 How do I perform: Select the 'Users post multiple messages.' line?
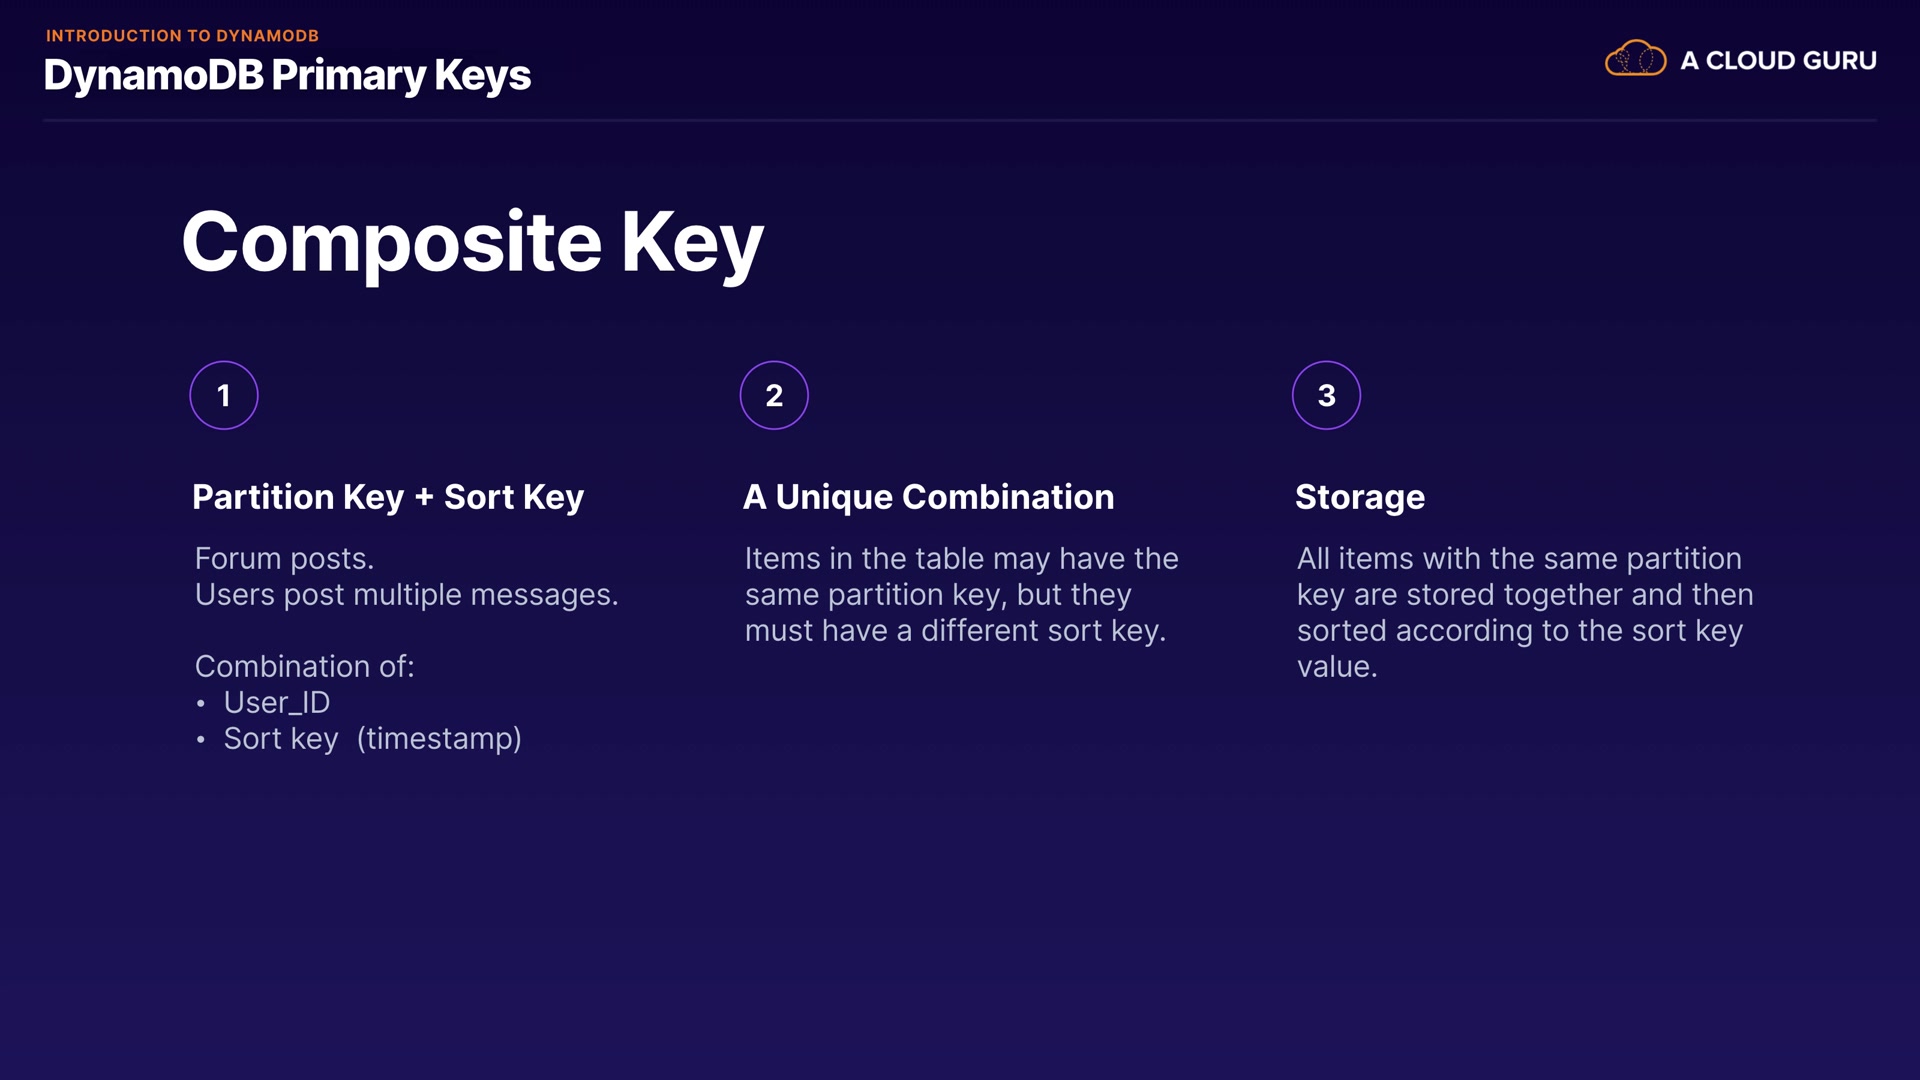406,594
